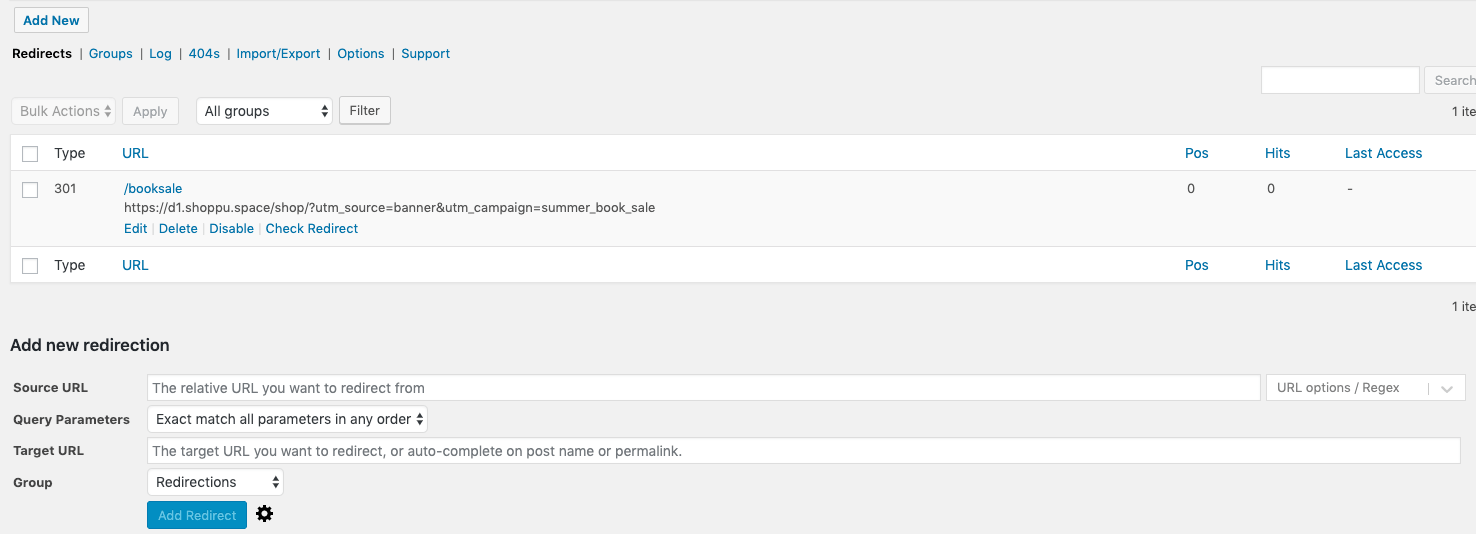Image resolution: width=1476 pixels, height=534 pixels.
Task: Go to the Import/Export tab
Action: pos(278,54)
